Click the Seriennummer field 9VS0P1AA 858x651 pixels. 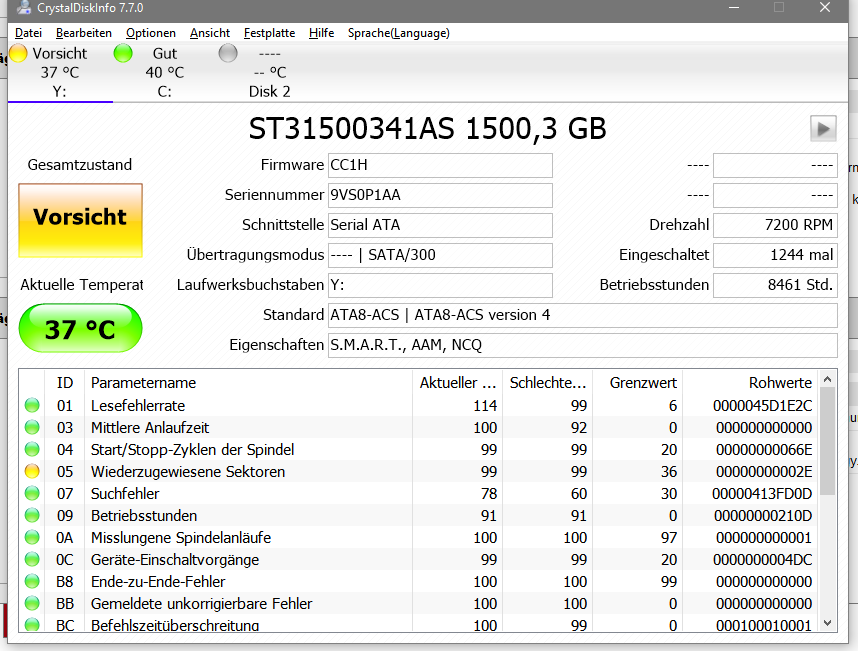(440, 195)
